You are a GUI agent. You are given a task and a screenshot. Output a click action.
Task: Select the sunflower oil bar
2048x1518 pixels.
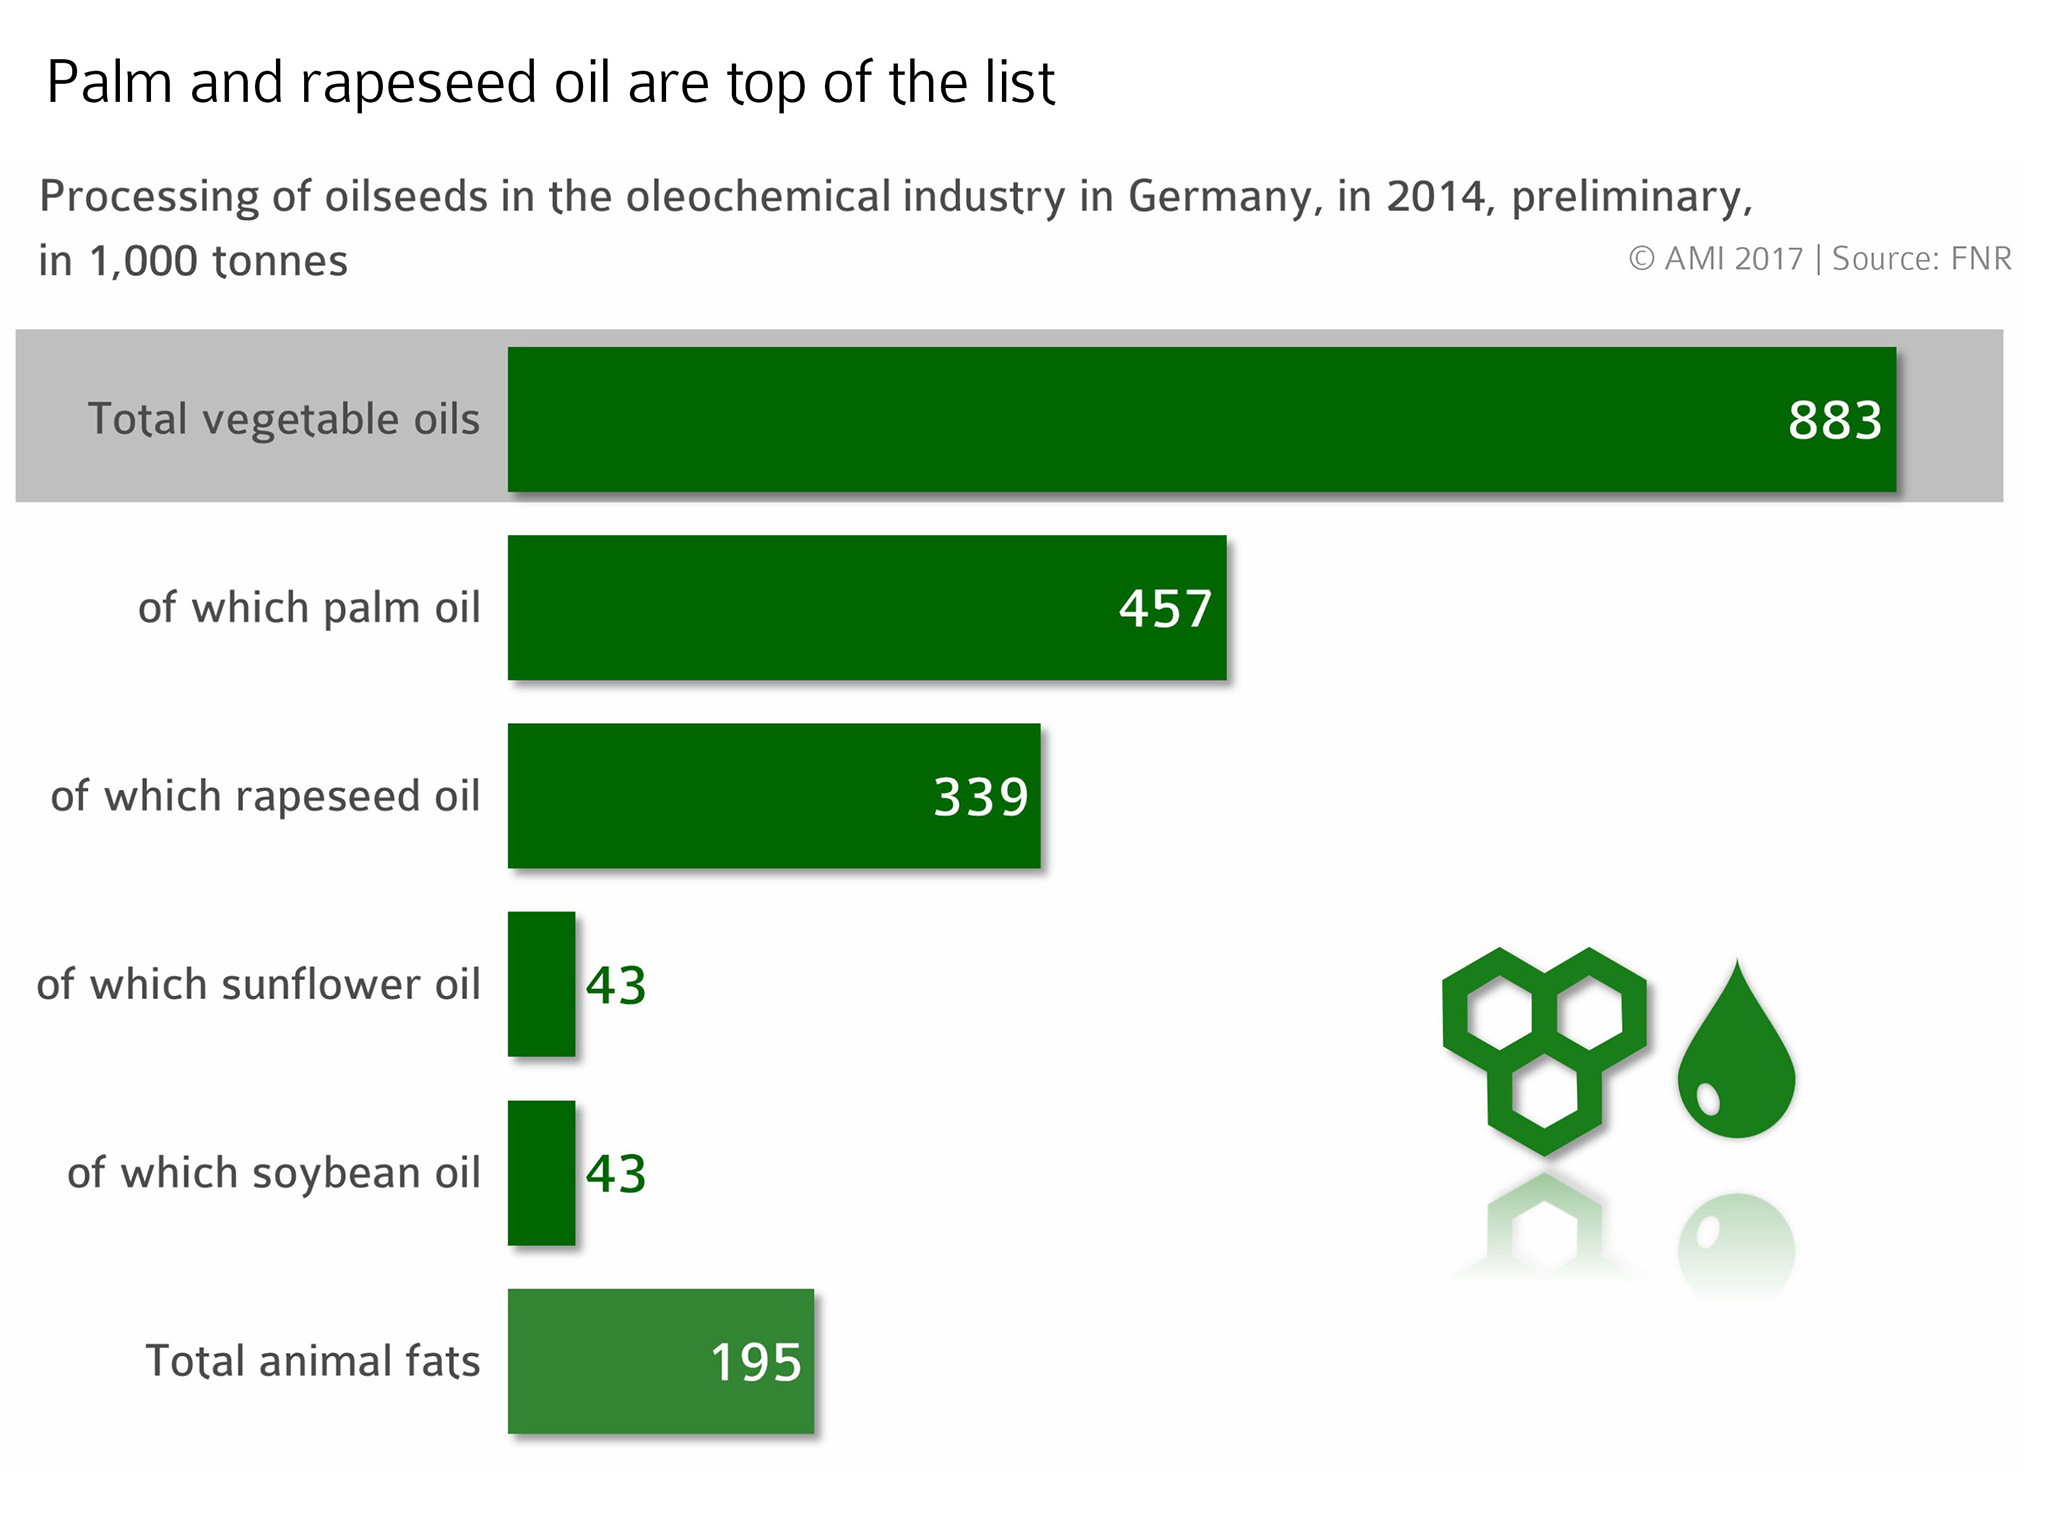pyautogui.click(x=541, y=984)
